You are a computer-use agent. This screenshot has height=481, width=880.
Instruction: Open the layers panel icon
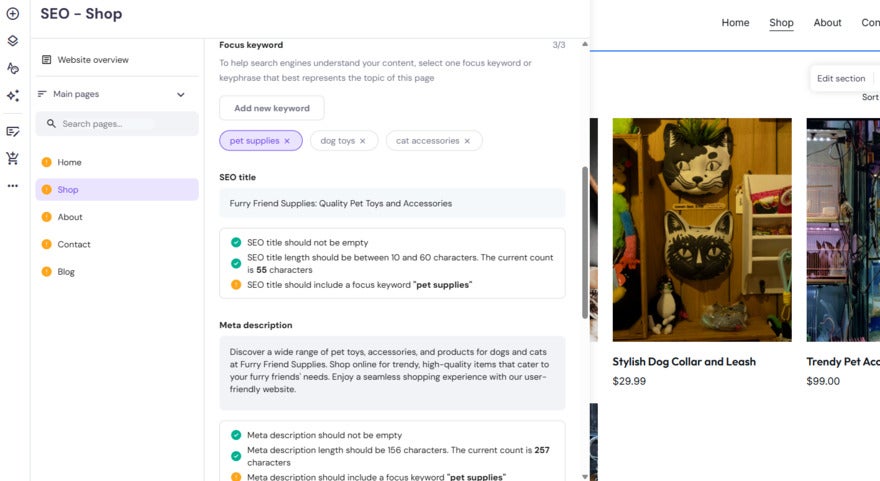pos(13,41)
